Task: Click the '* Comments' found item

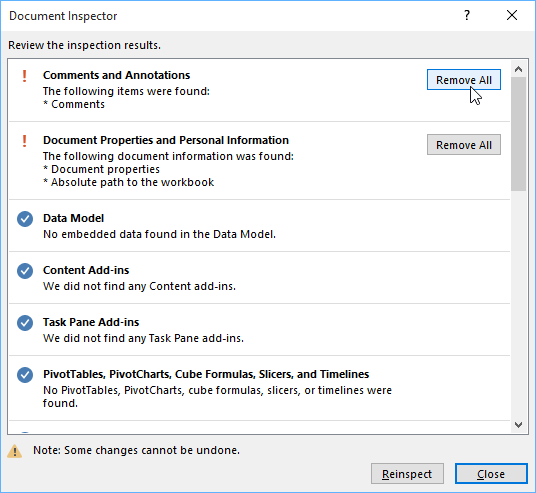Action: [74, 104]
